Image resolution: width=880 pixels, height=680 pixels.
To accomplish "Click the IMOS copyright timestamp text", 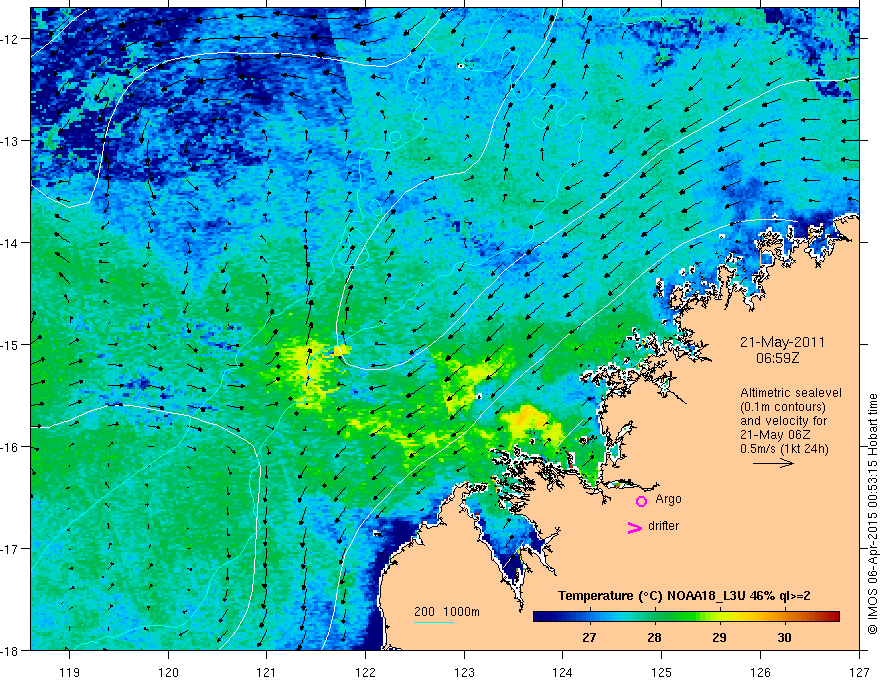I will click(872, 512).
